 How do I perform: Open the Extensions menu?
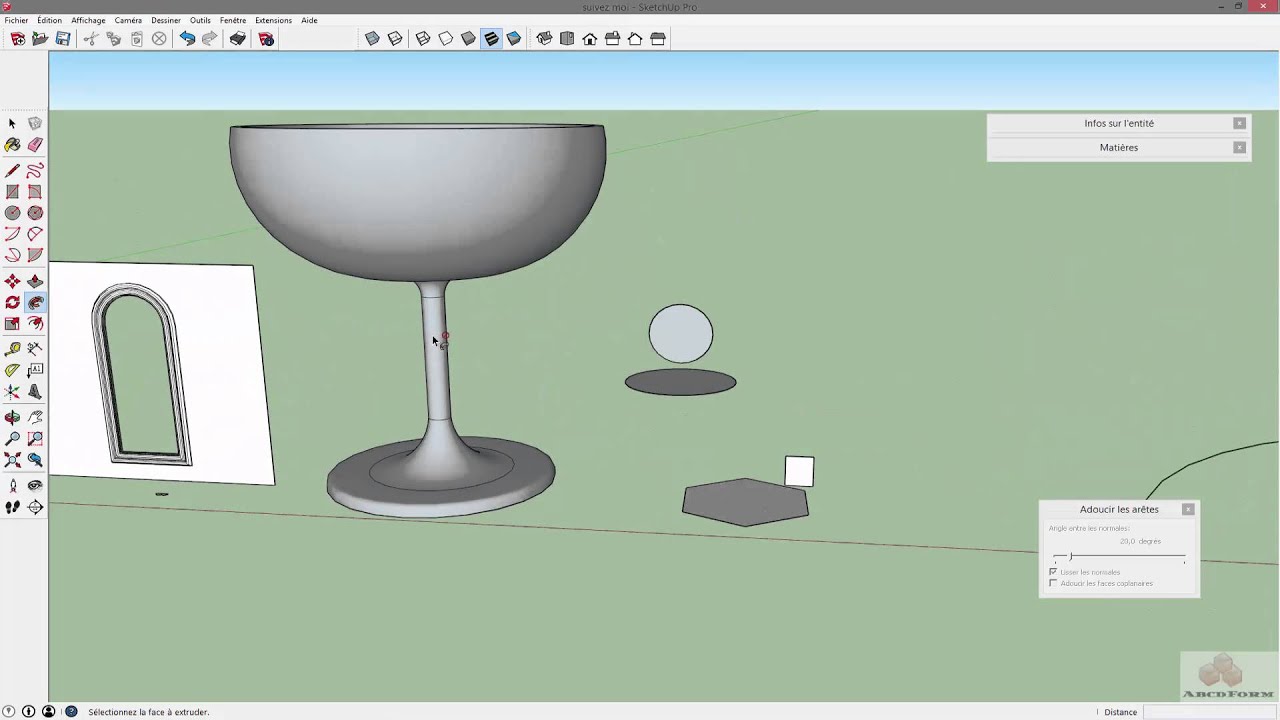coord(273,20)
